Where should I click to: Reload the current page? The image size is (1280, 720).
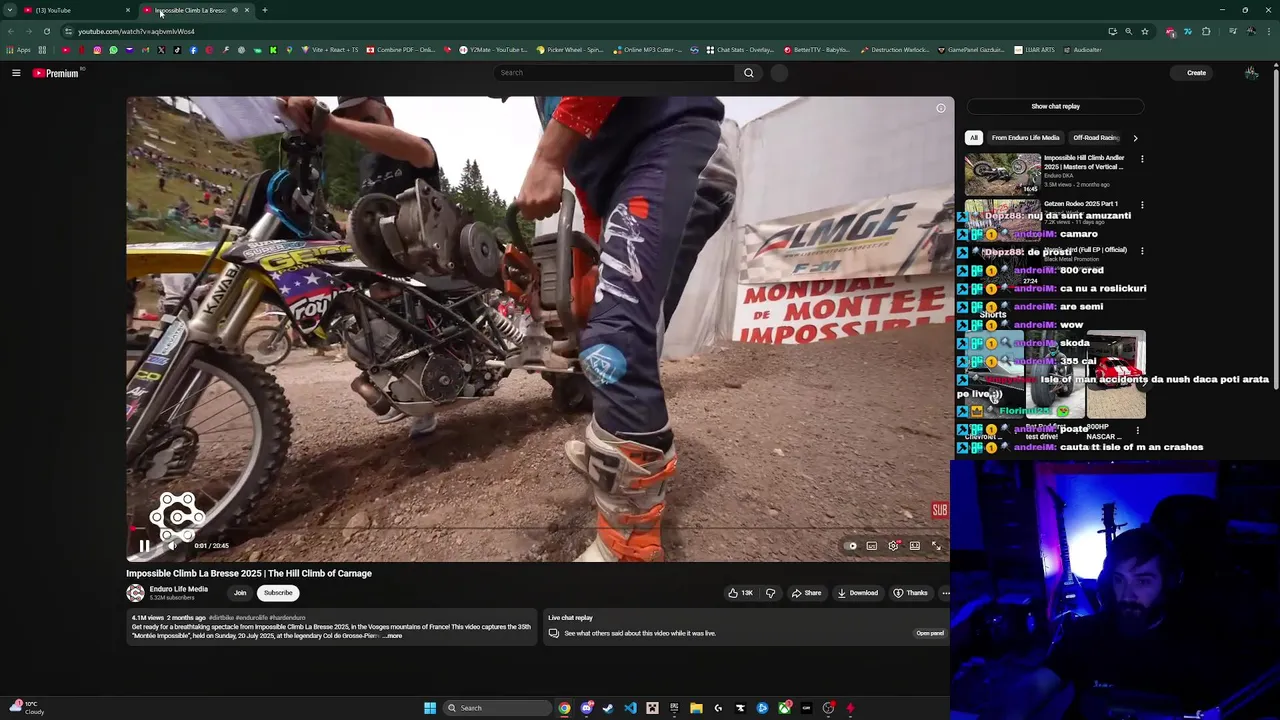(x=46, y=31)
